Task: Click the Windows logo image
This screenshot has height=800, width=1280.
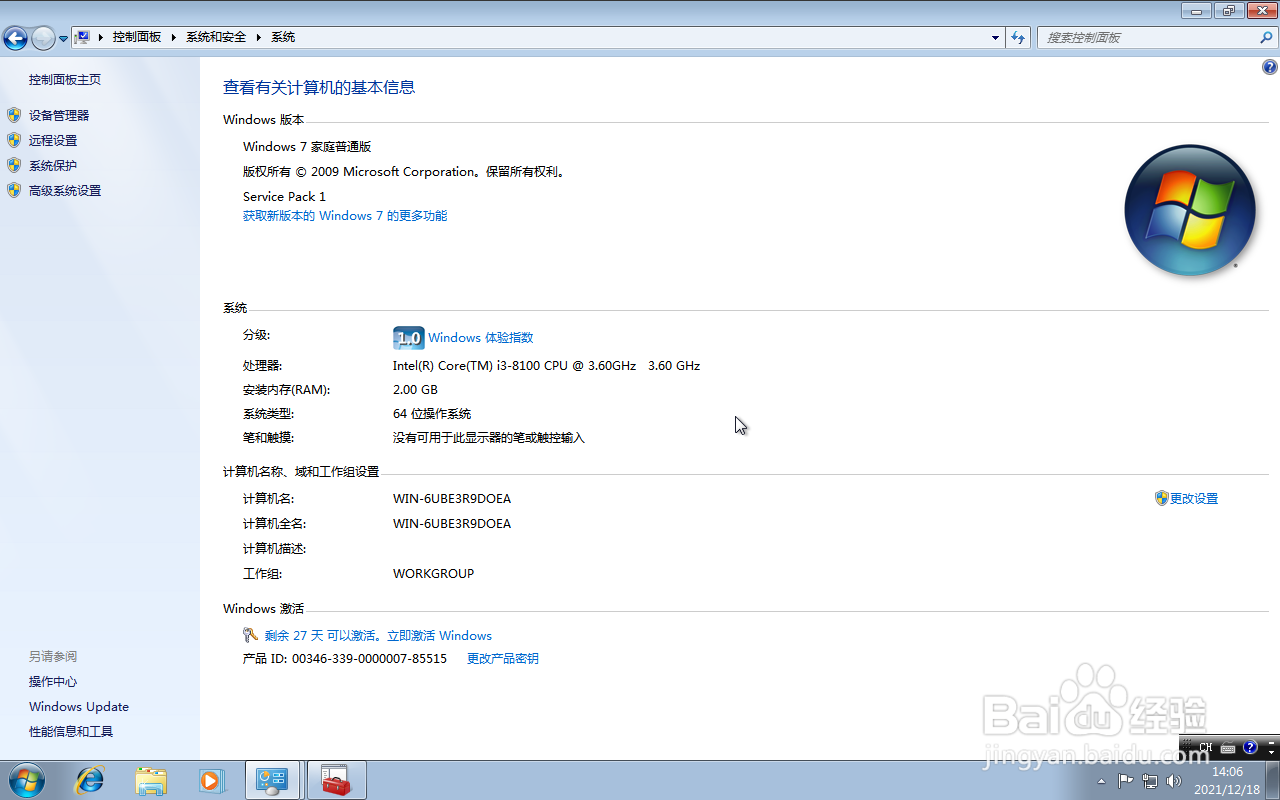Action: pos(1190,210)
